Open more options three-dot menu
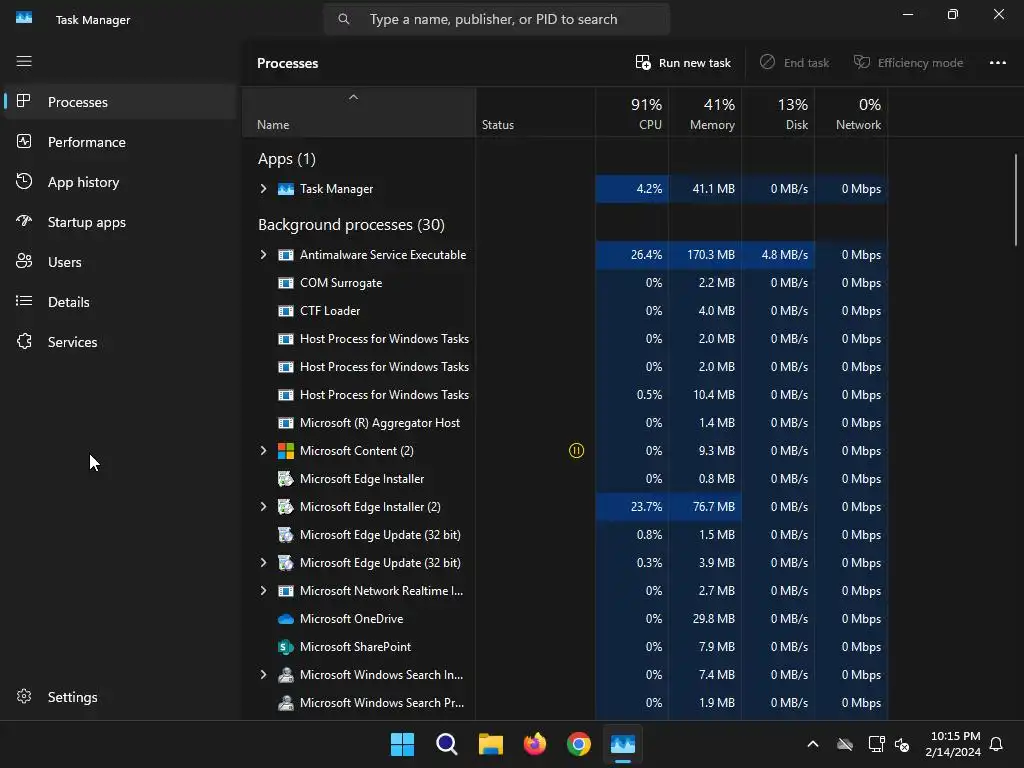Screen dimensions: 1024x768 click(997, 63)
